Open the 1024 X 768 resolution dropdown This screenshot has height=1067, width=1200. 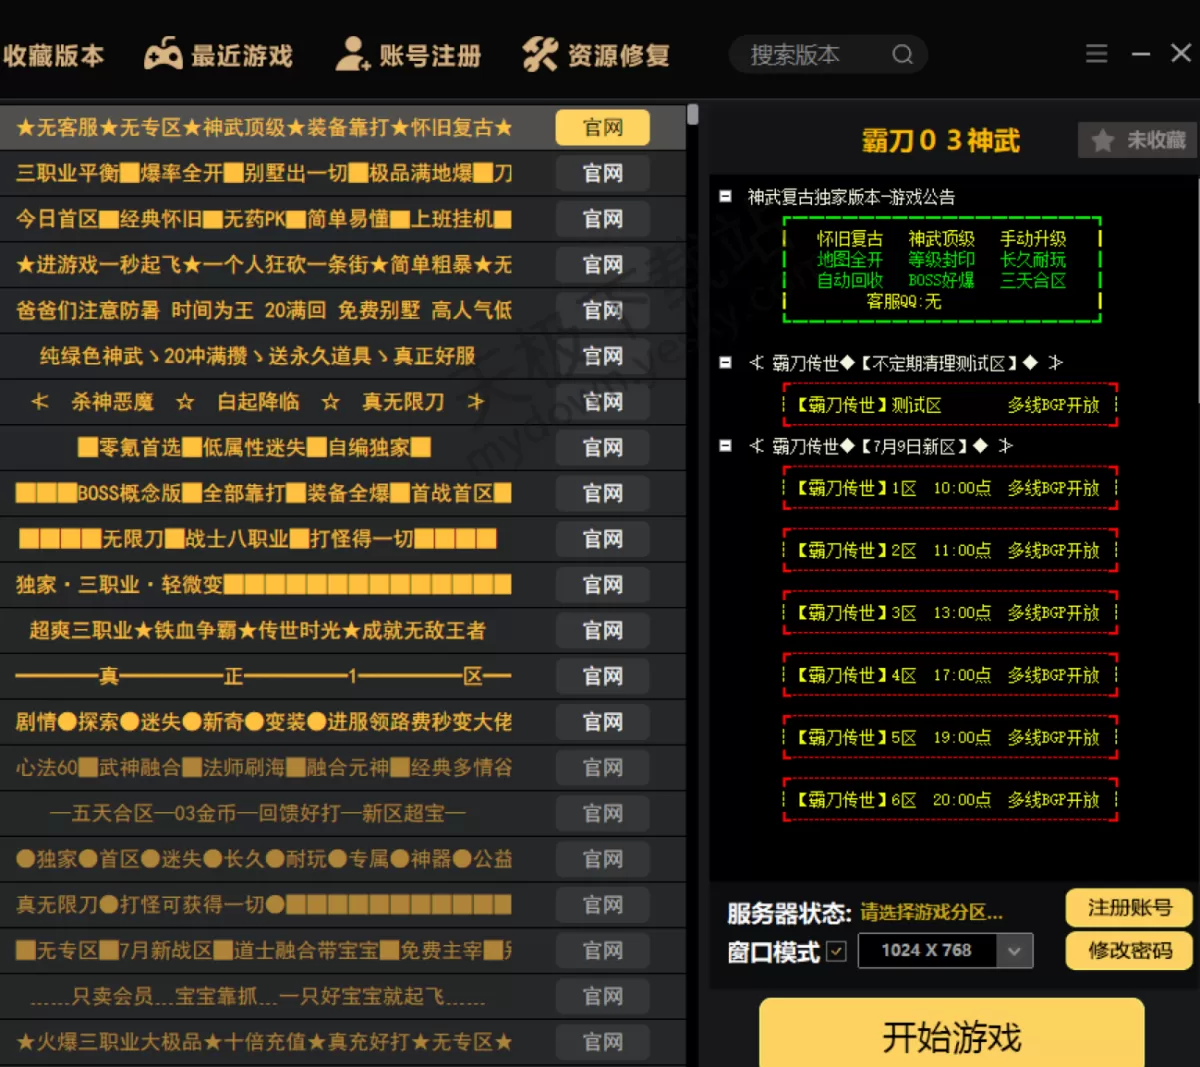(x=1014, y=951)
